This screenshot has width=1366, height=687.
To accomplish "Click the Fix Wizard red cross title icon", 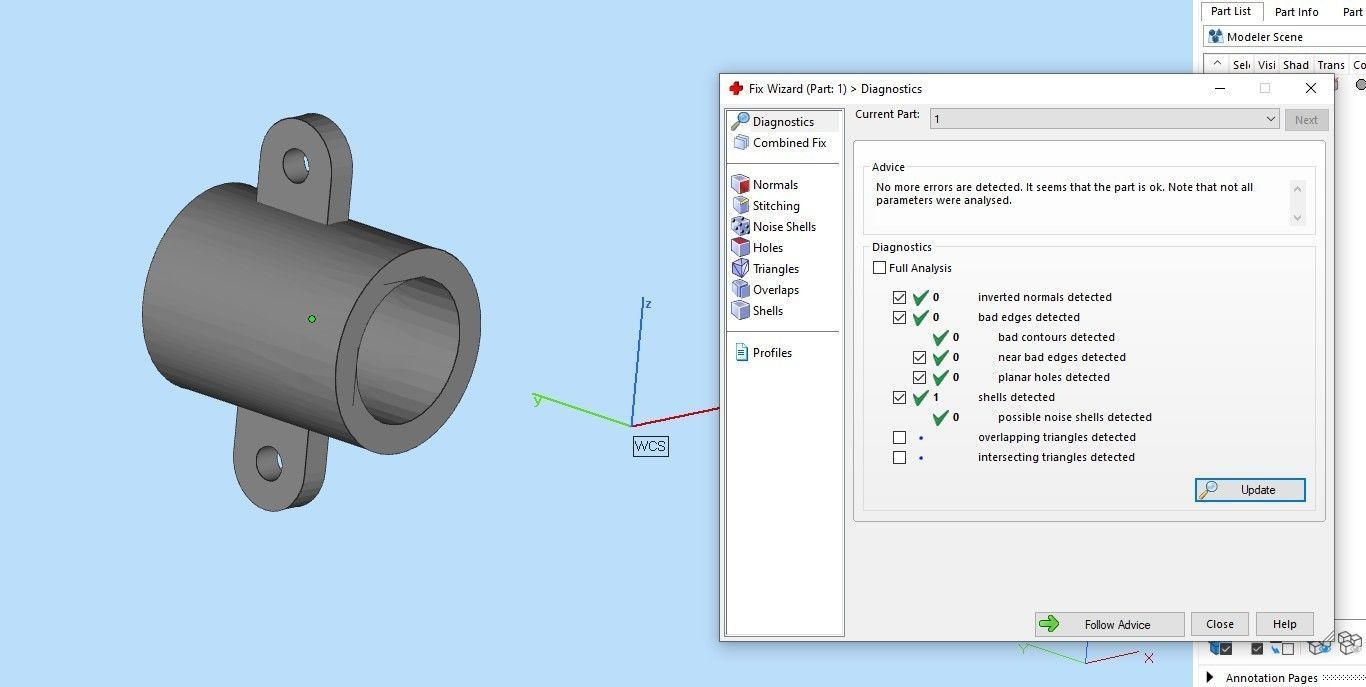I will point(736,88).
